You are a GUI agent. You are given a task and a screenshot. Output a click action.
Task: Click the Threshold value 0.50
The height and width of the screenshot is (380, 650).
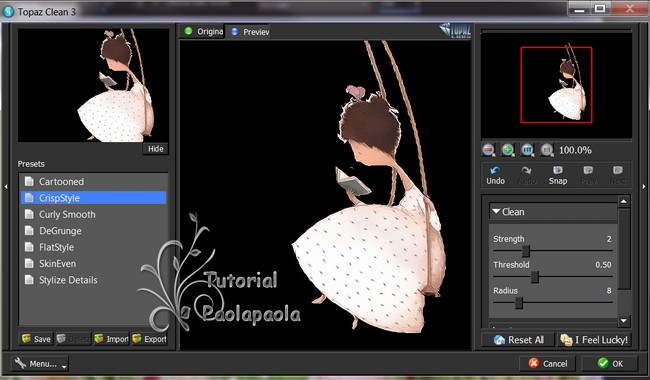604,265
